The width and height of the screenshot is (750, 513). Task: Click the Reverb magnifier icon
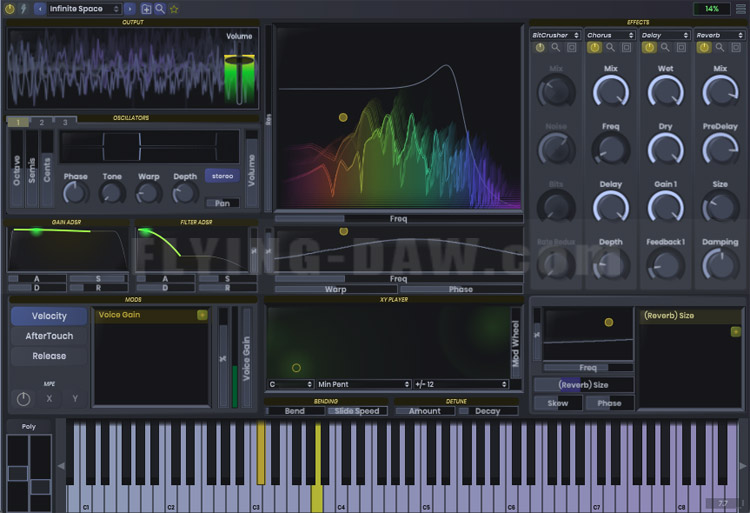pos(720,47)
